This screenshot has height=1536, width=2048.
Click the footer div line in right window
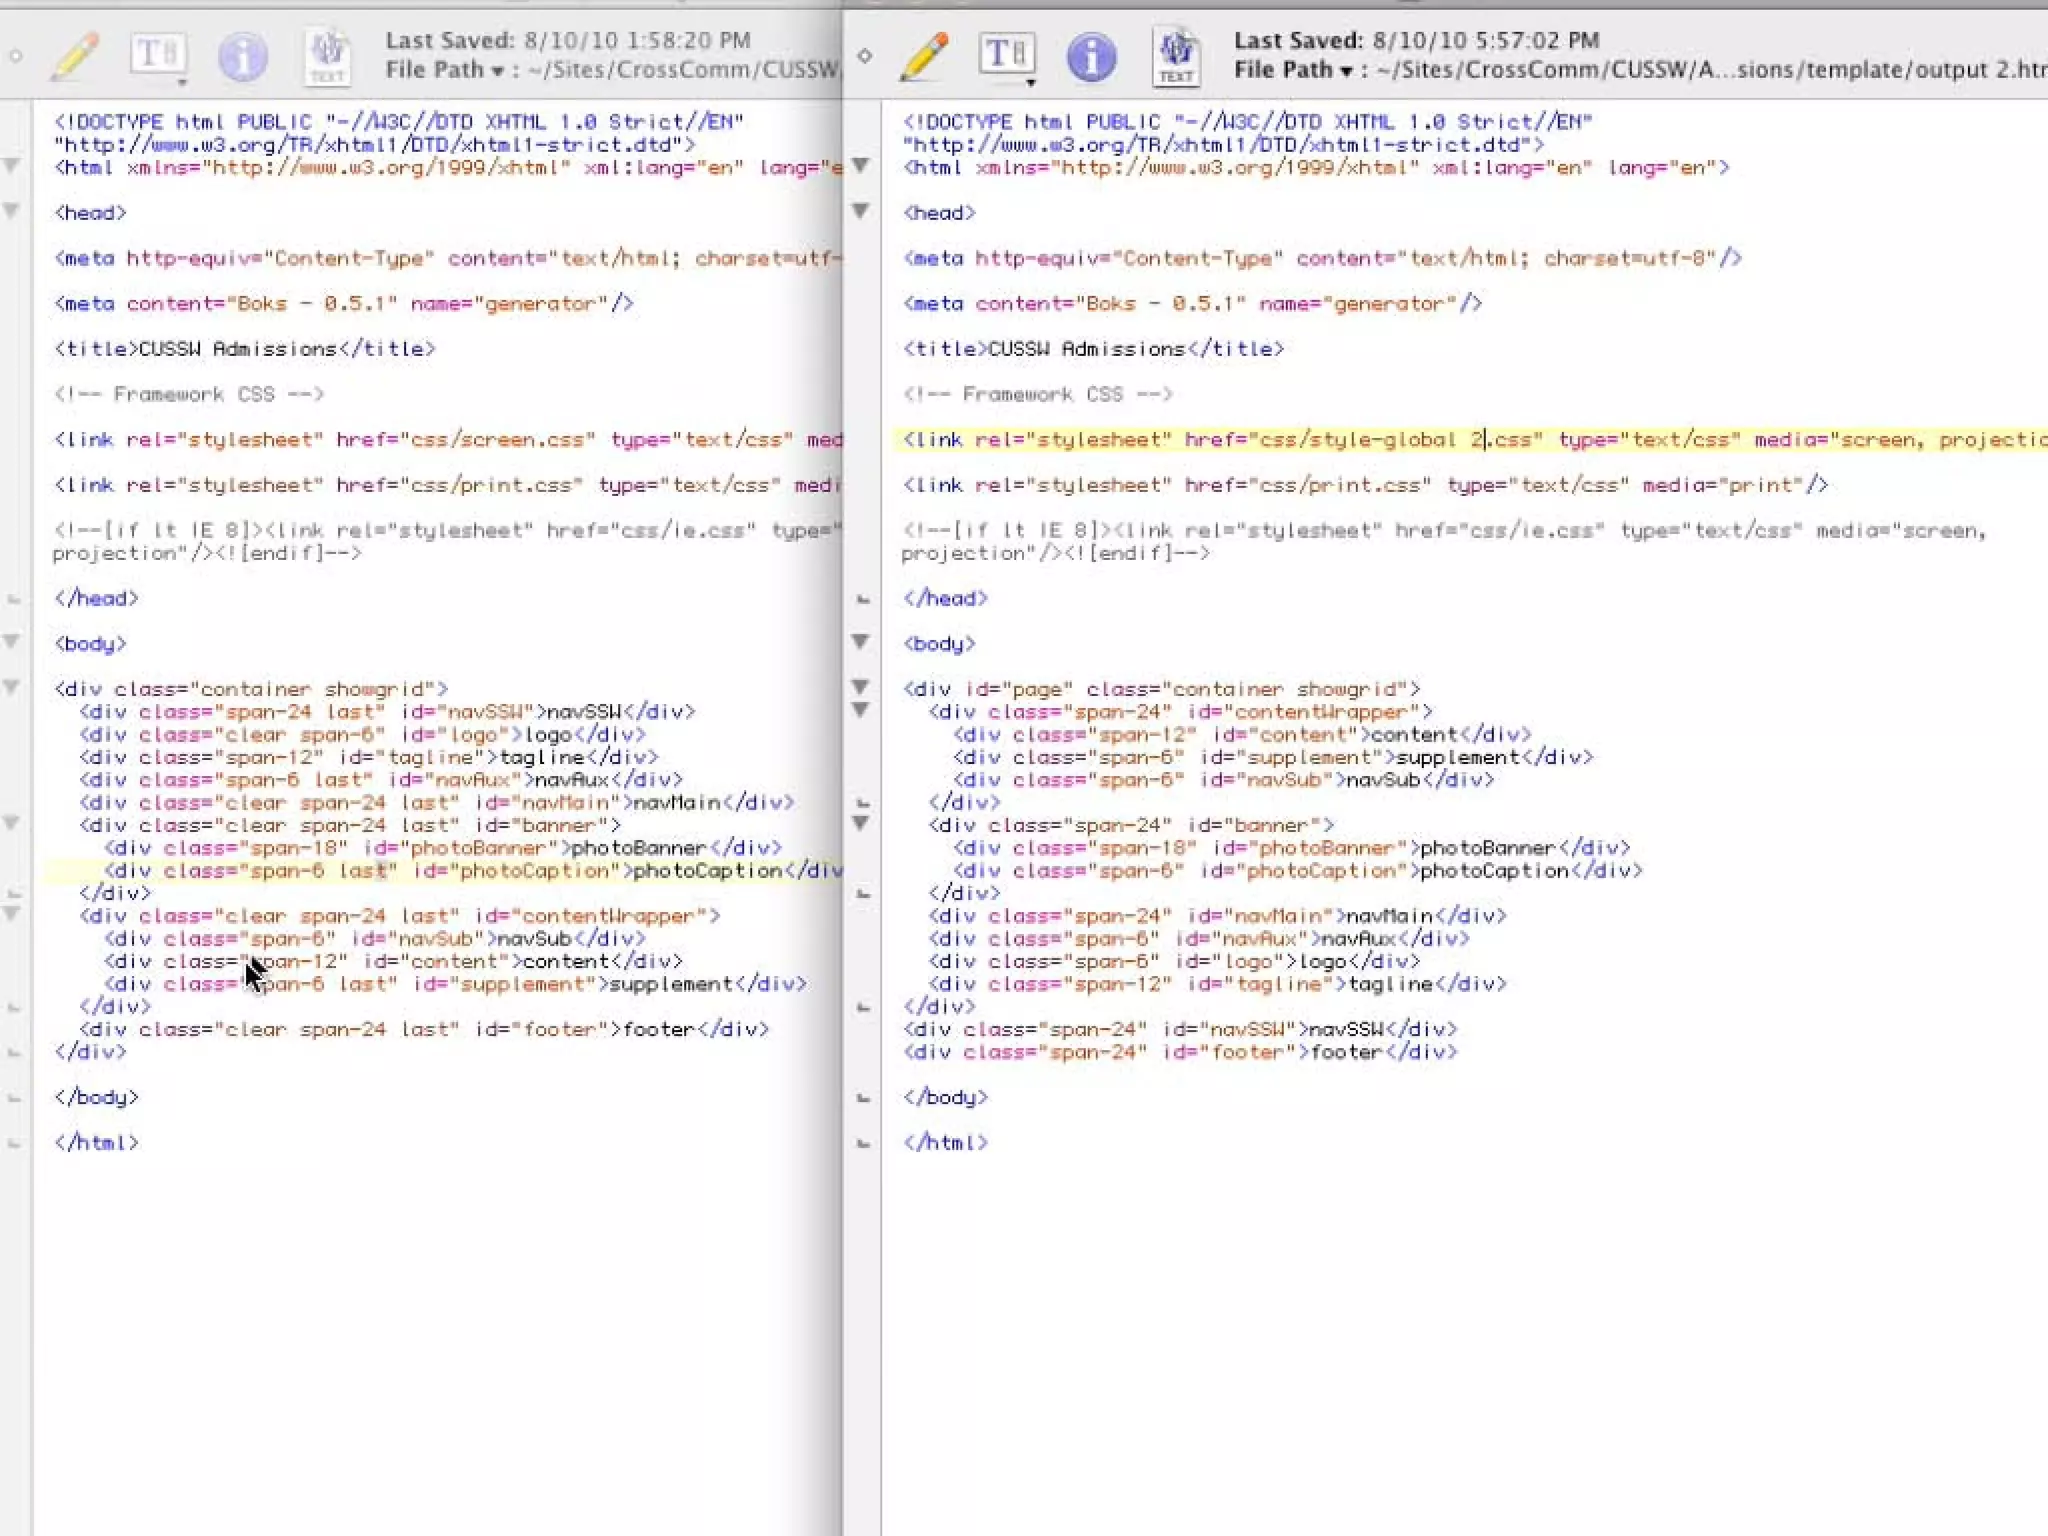point(1180,1052)
